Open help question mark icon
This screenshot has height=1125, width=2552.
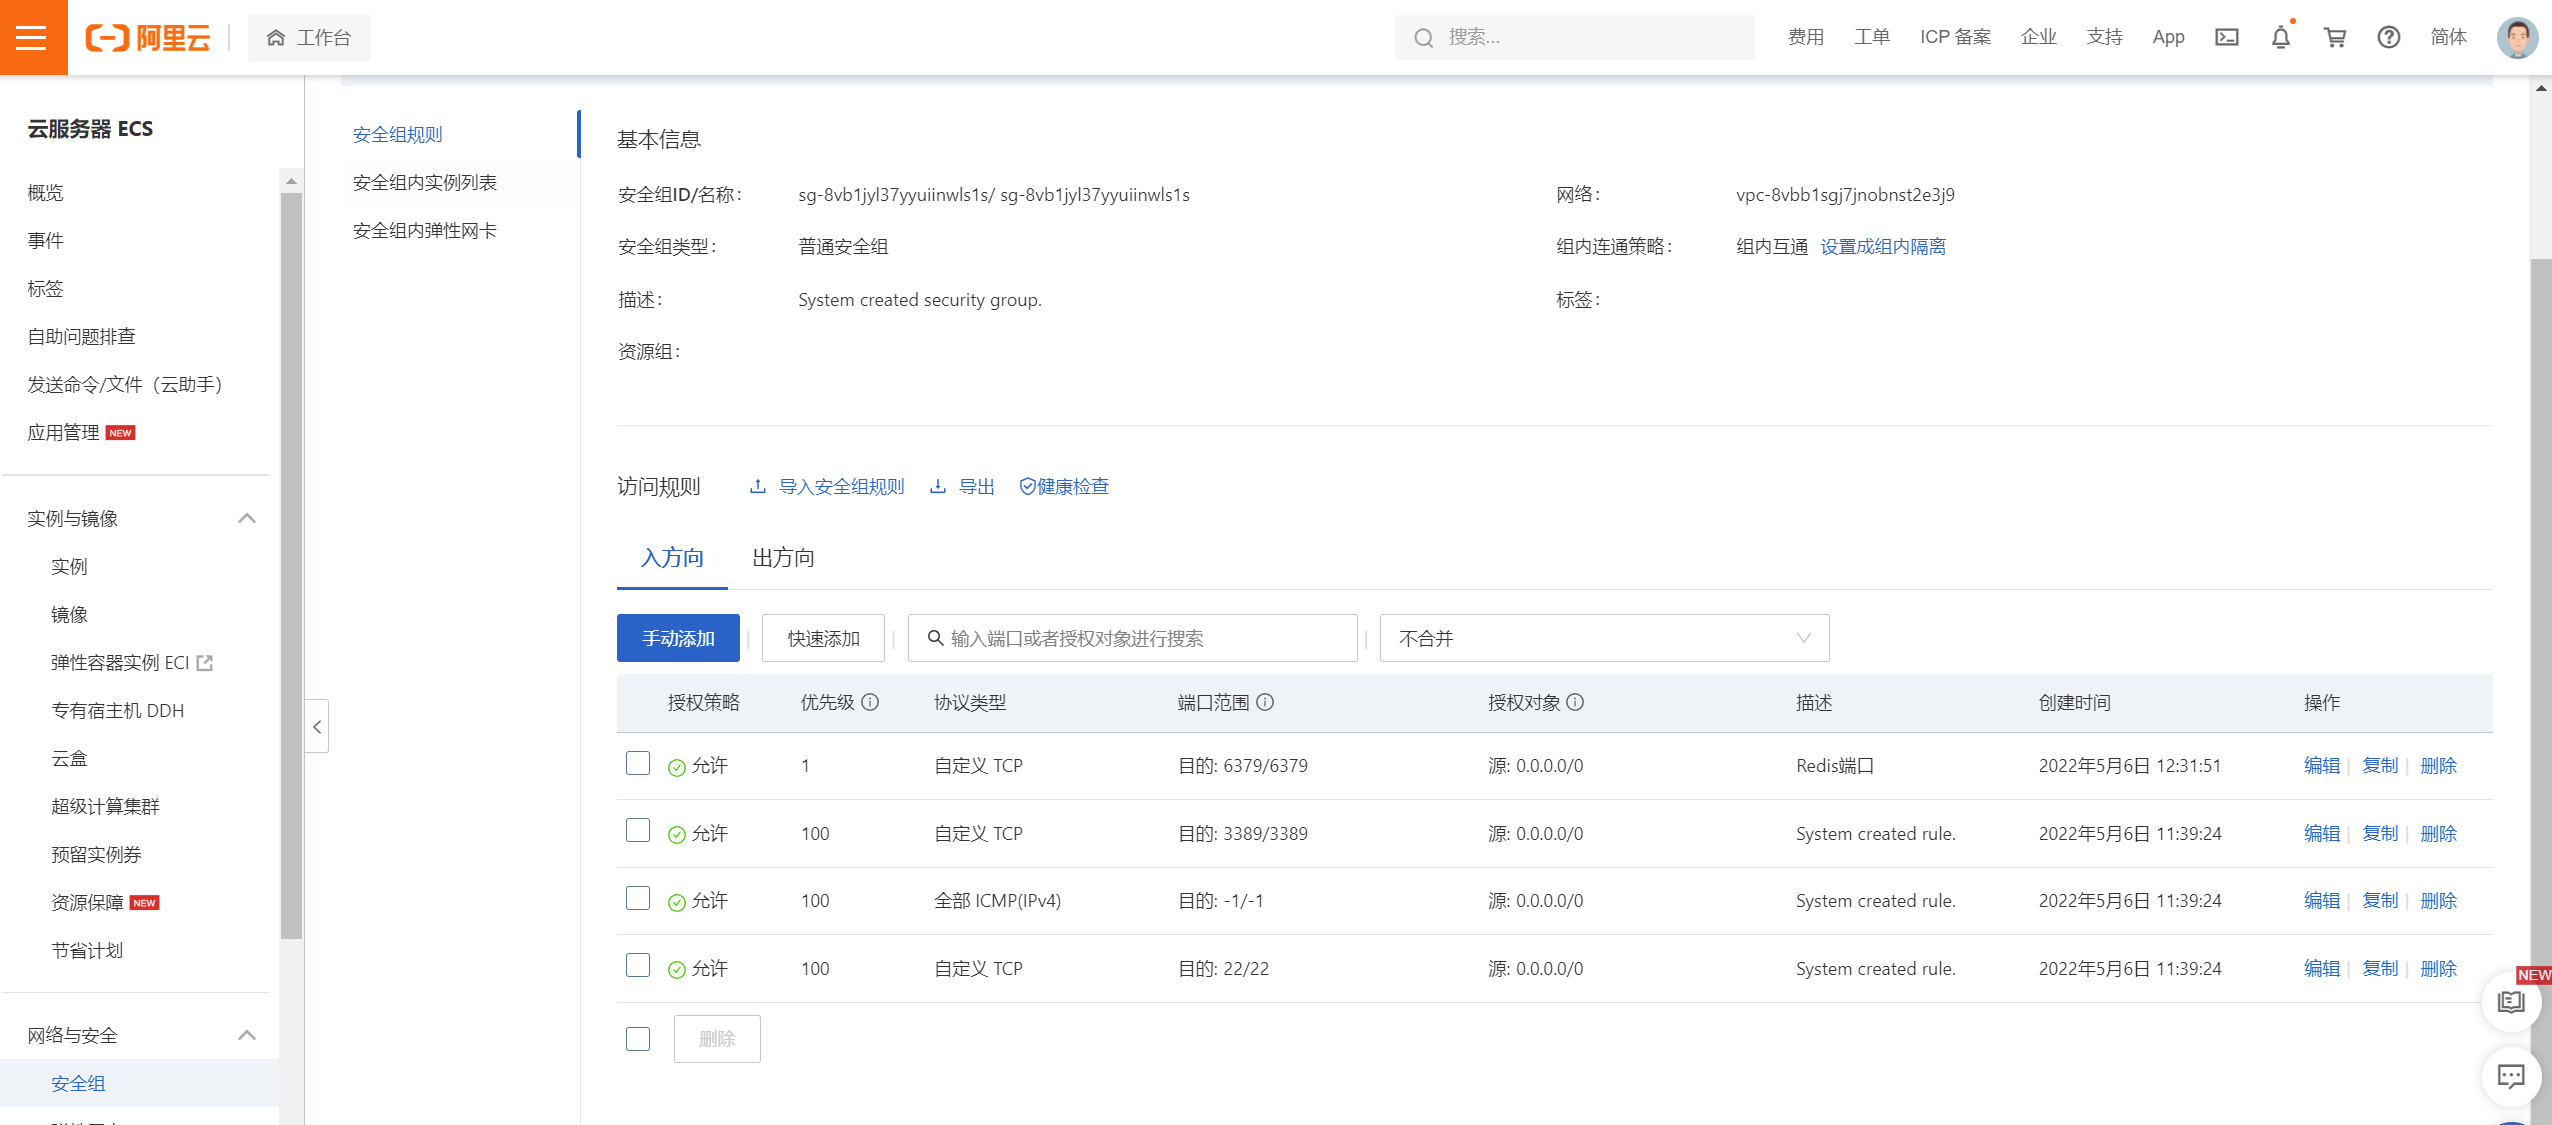tap(2389, 37)
